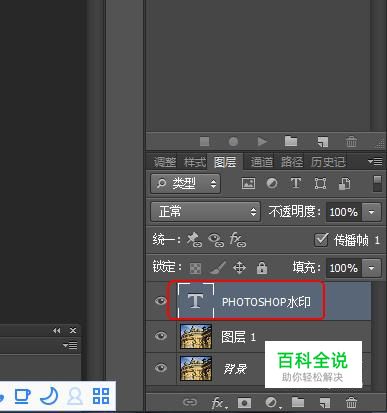Select the PHOTOSHOP水印 layer name
The height and width of the screenshot is (413, 387).
click(x=266, y=302)
